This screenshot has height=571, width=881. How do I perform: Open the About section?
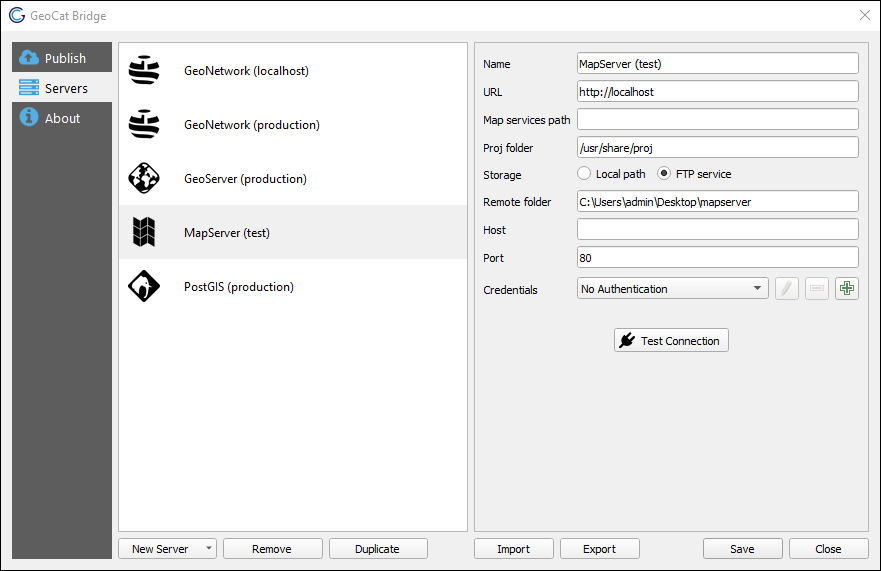pyautogui.click(x=62, y=118)
